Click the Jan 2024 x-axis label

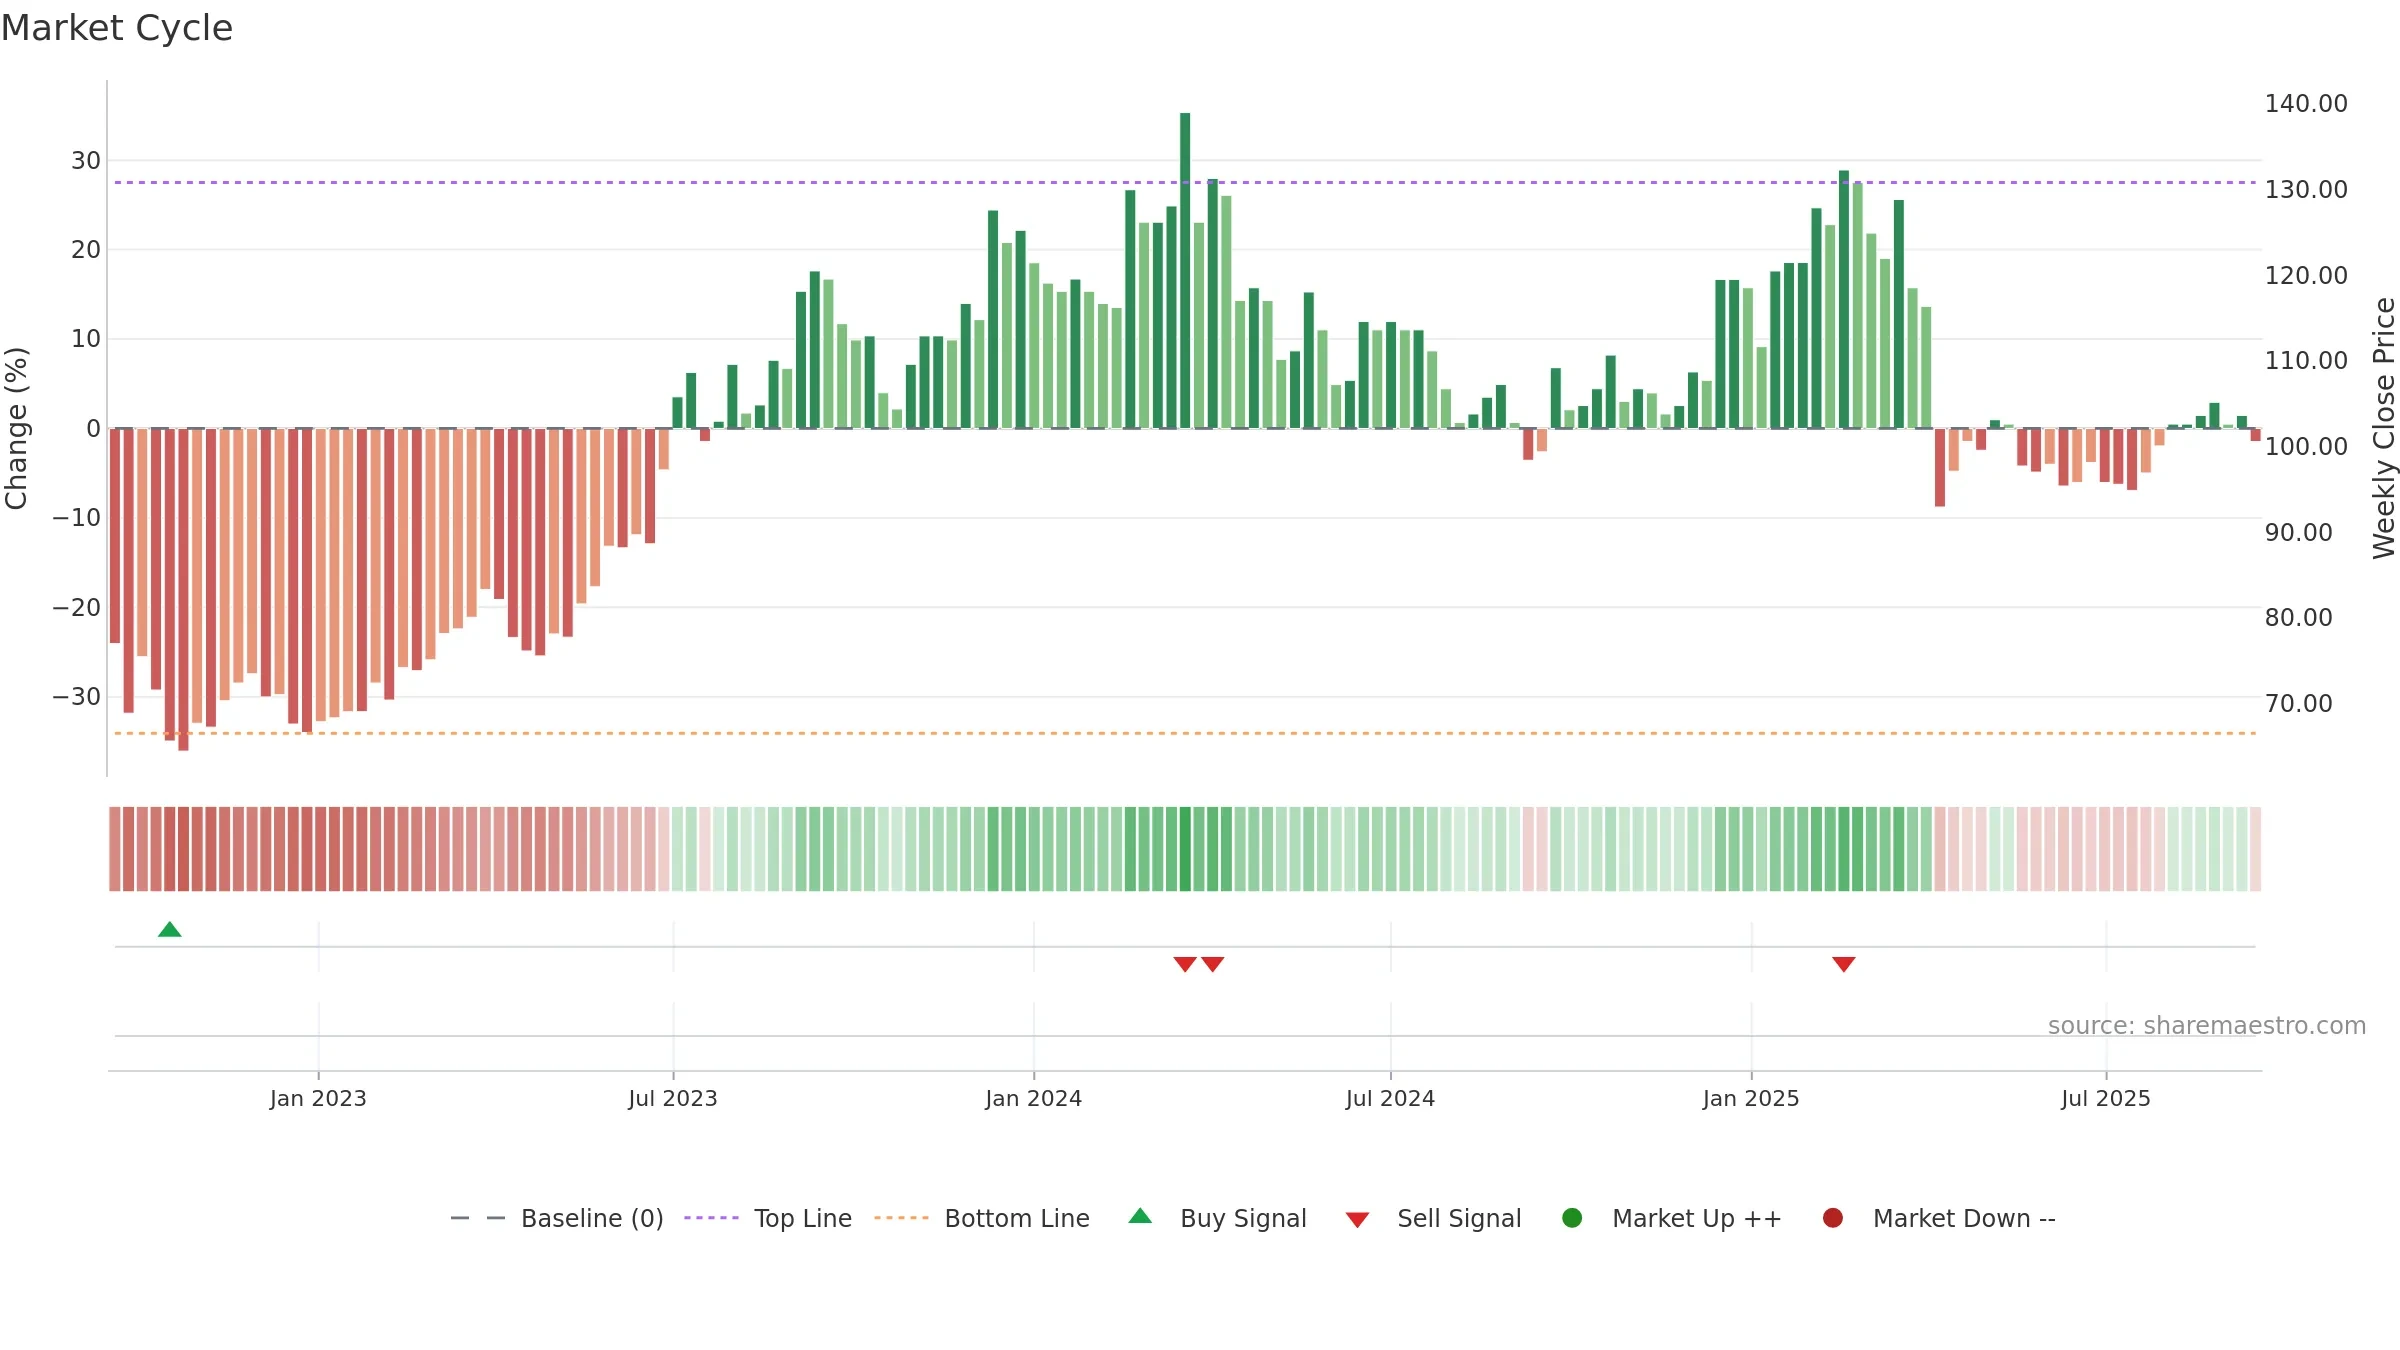[x=1033, y=1098]
